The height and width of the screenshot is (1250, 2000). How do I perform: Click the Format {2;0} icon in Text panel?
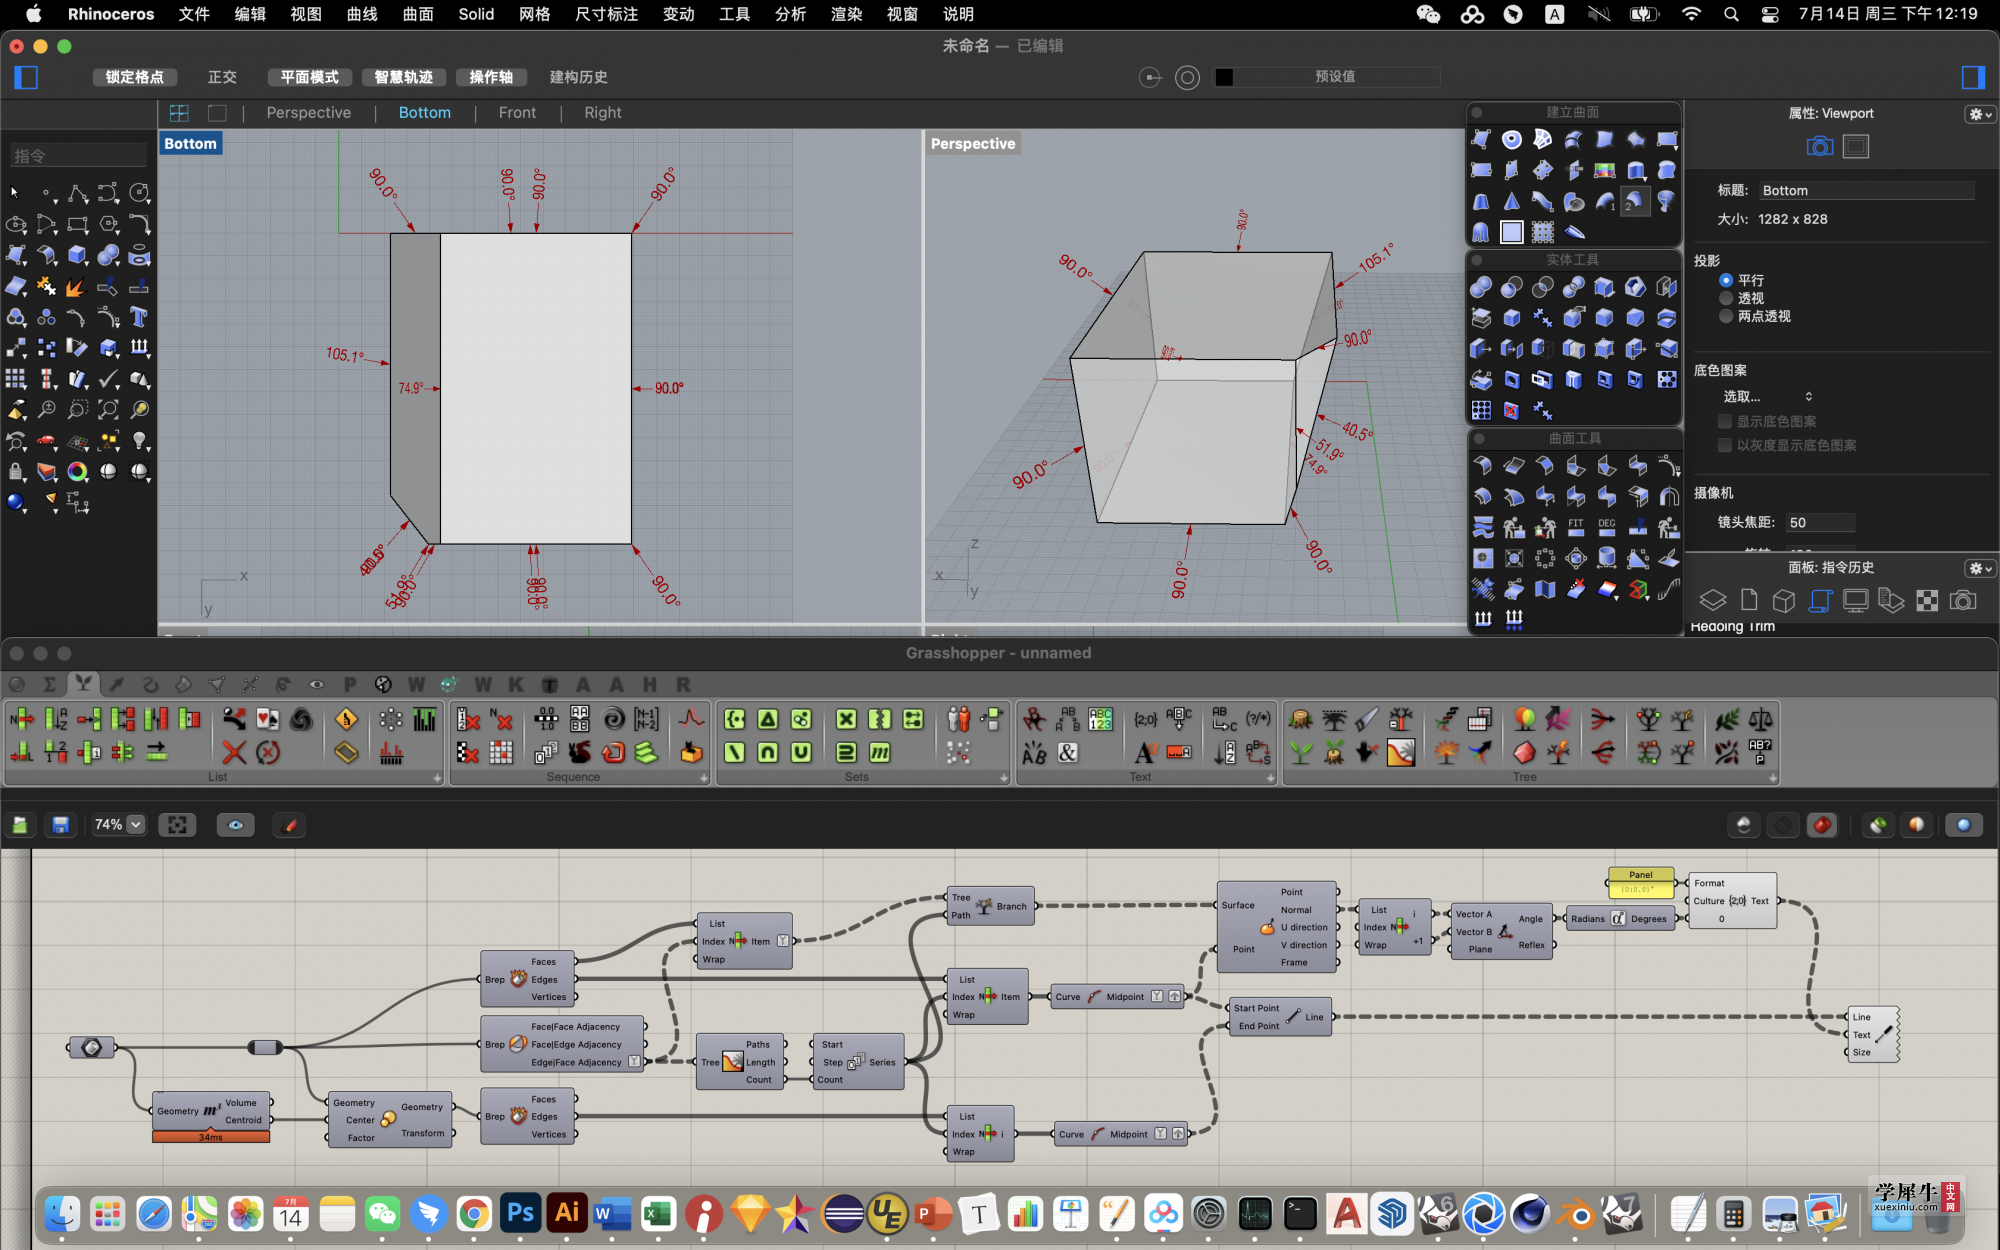1146,719
